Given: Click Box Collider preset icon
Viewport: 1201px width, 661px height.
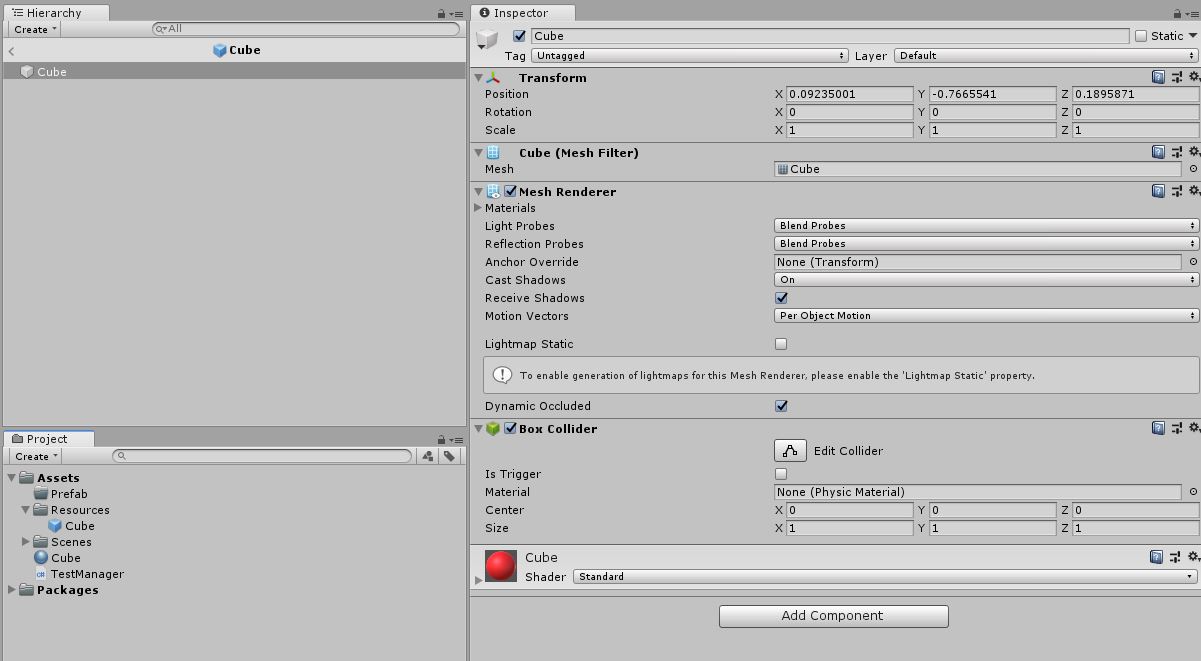Looking at the screenshot, I should click(x=1176, y=429).
